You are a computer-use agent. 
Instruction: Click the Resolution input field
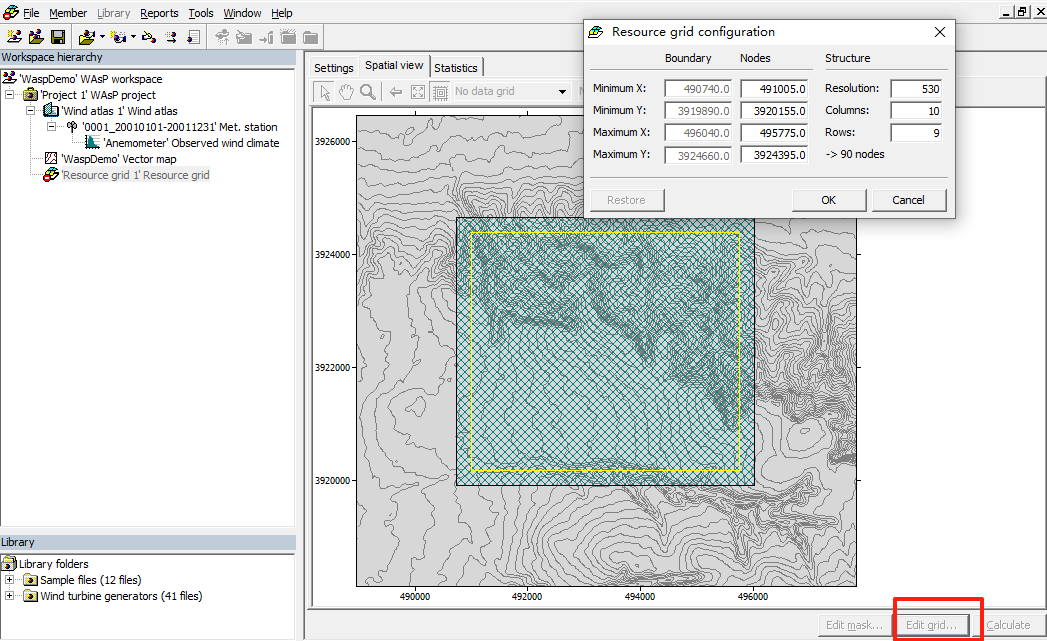[917, 89]
